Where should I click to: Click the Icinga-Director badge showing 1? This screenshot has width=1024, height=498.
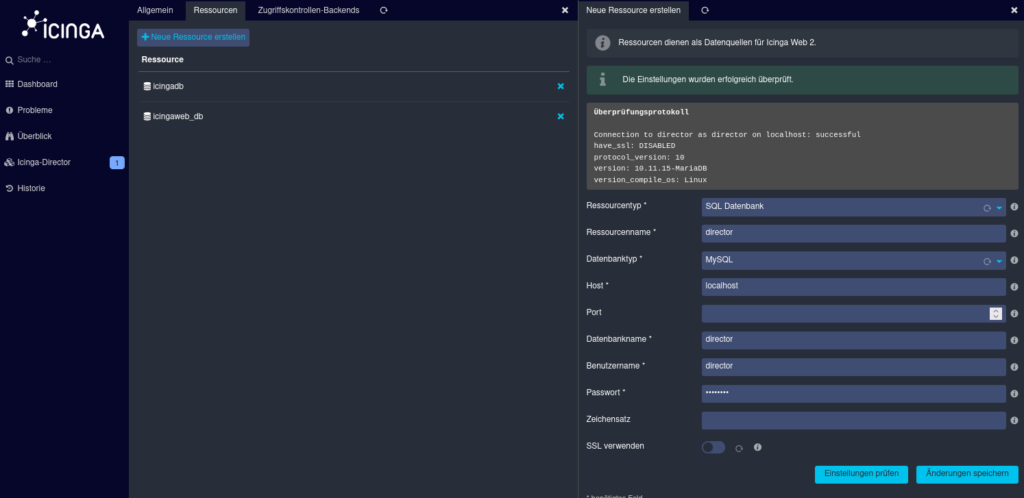[x=117, y=163]
